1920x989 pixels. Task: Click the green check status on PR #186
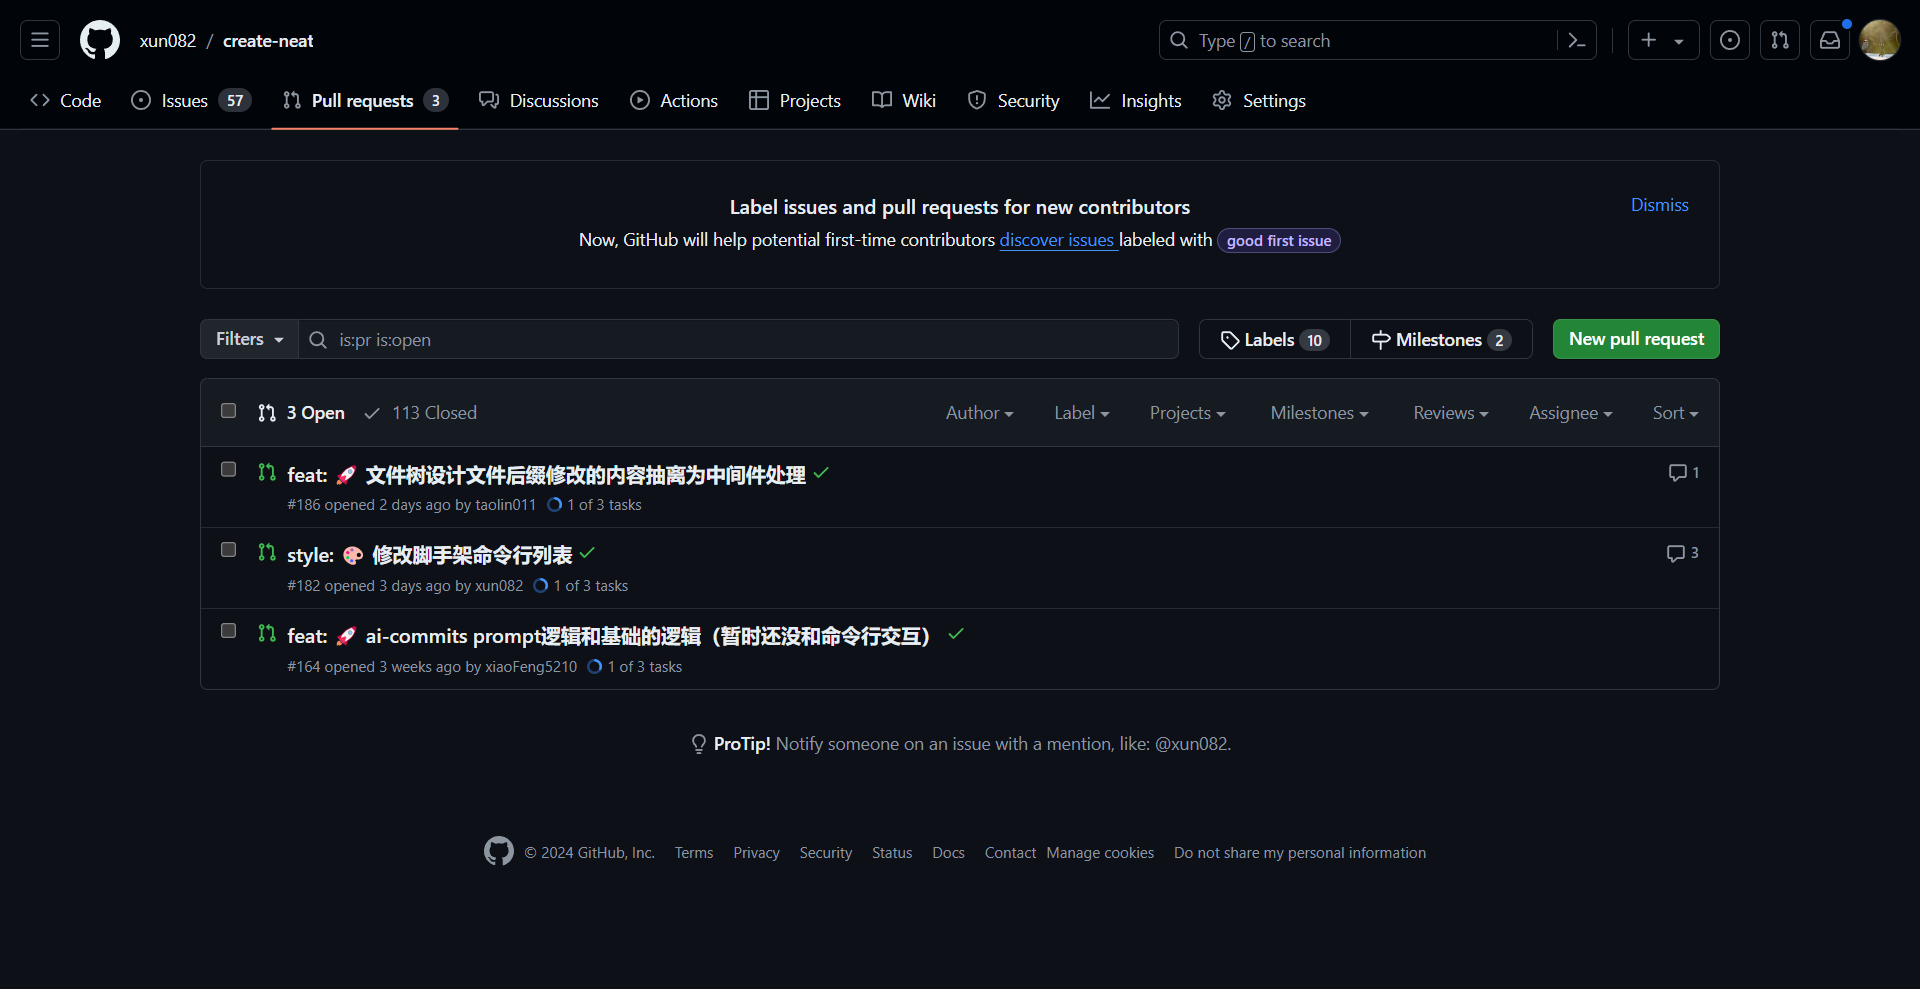coord(821,473)
